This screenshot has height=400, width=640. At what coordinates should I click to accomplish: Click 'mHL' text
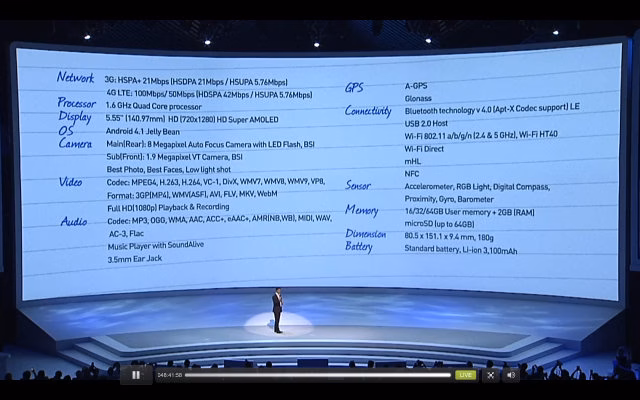tap(413, 161)
